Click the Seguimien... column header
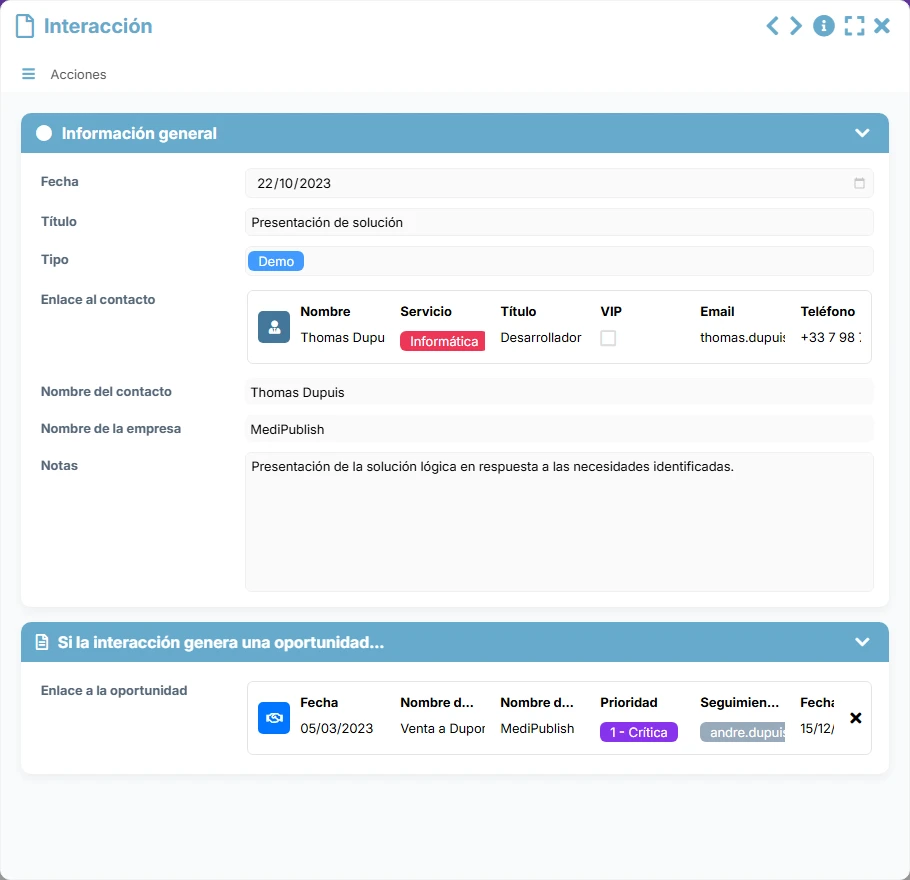Image resolution: width=910 pixels, height=880 pixels. point(739,702)
